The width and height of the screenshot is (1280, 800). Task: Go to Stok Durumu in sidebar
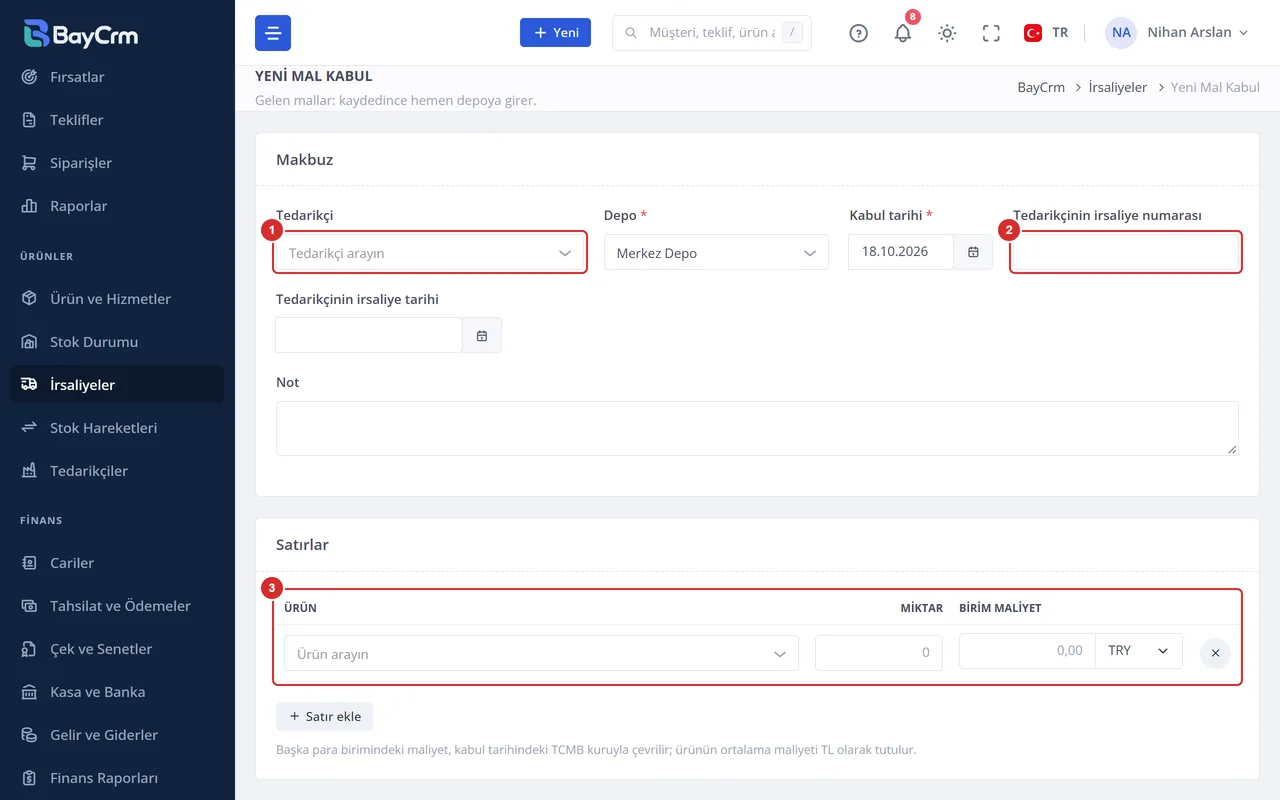pos(117,342)
